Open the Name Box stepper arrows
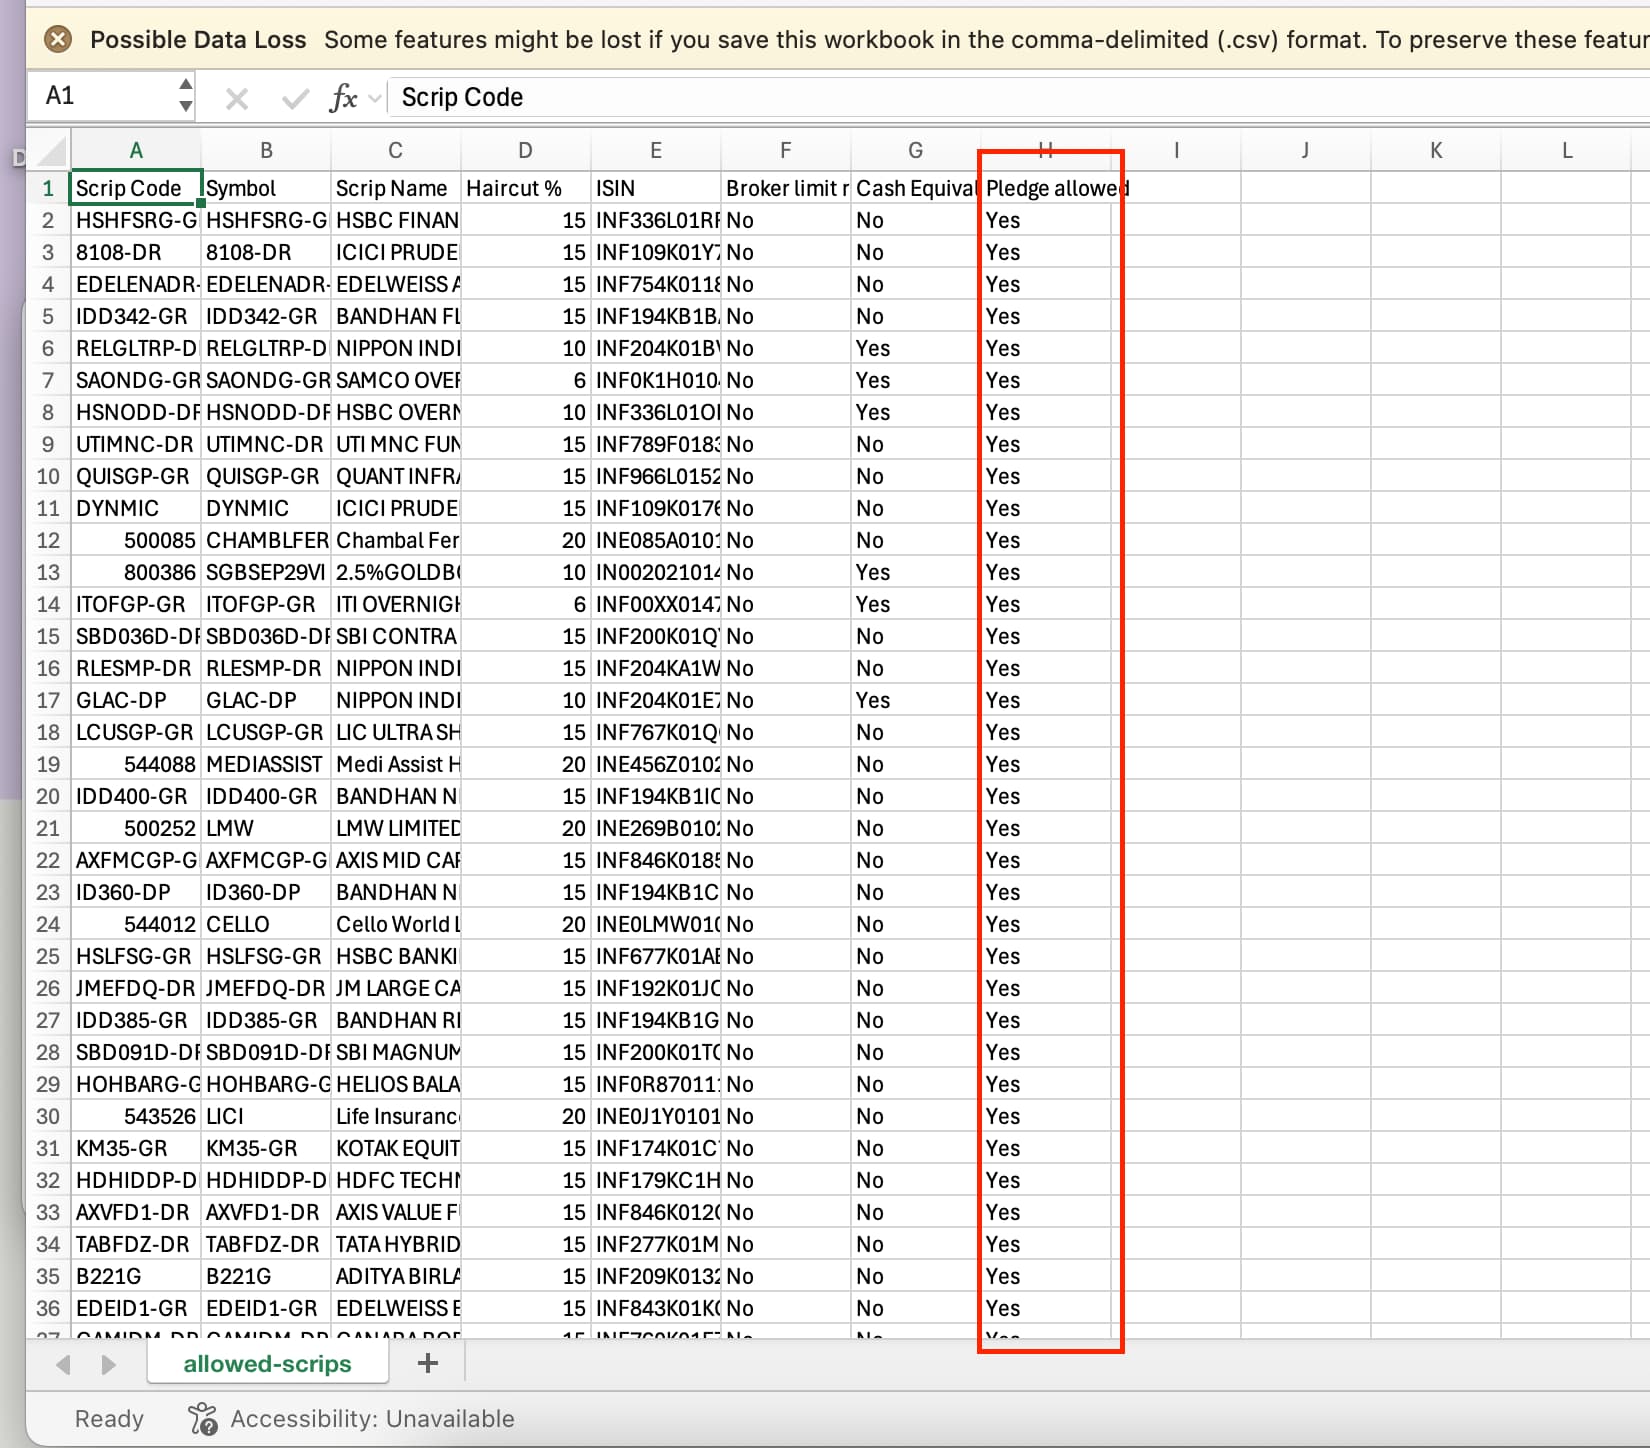1650x1448 pixels. pos(186,96)
